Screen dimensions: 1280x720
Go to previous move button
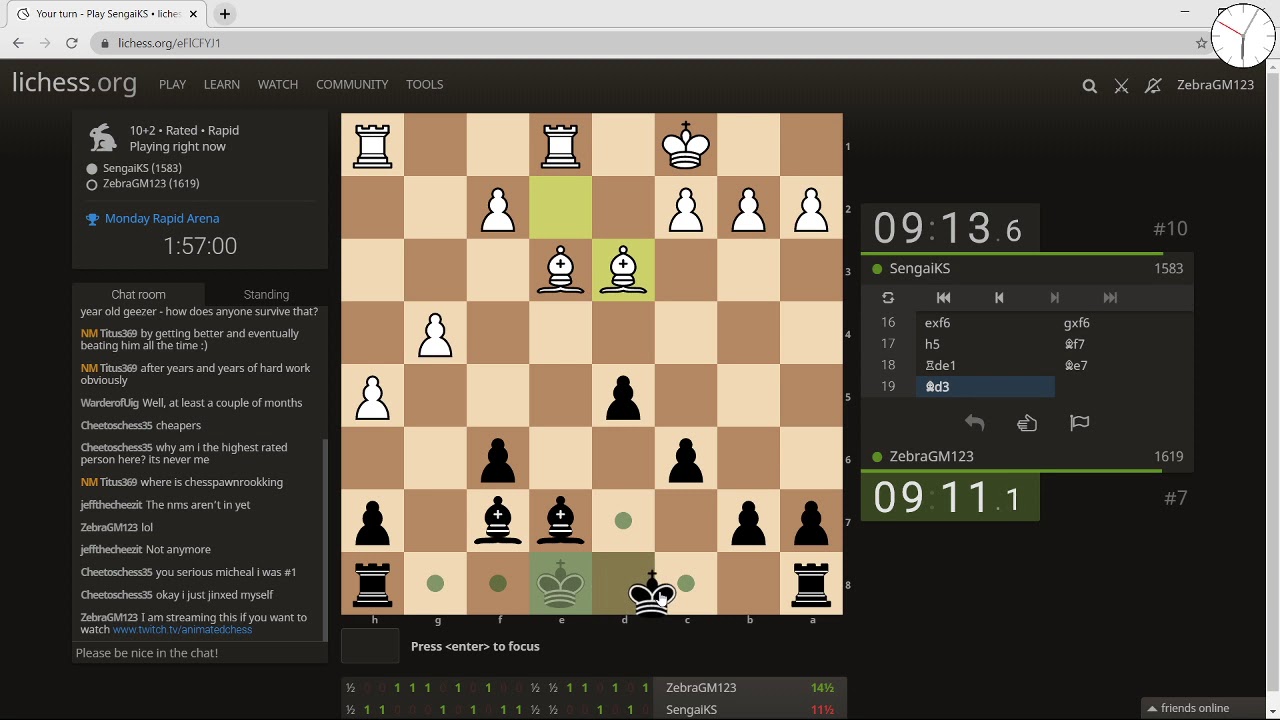point(998,298)
